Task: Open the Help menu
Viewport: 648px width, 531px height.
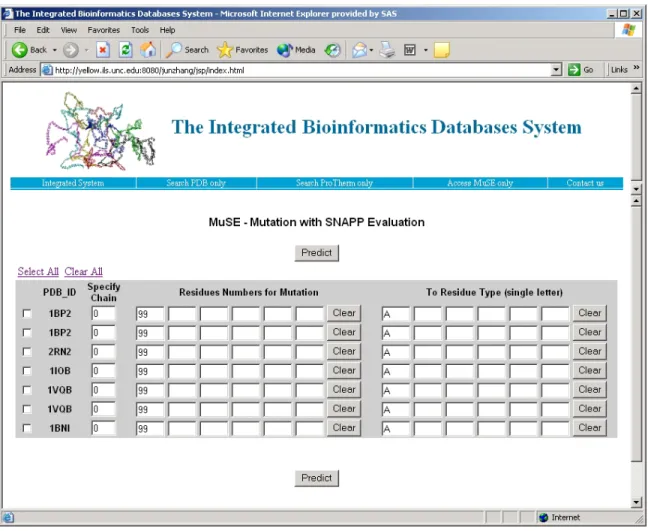Action: point(167,30)
